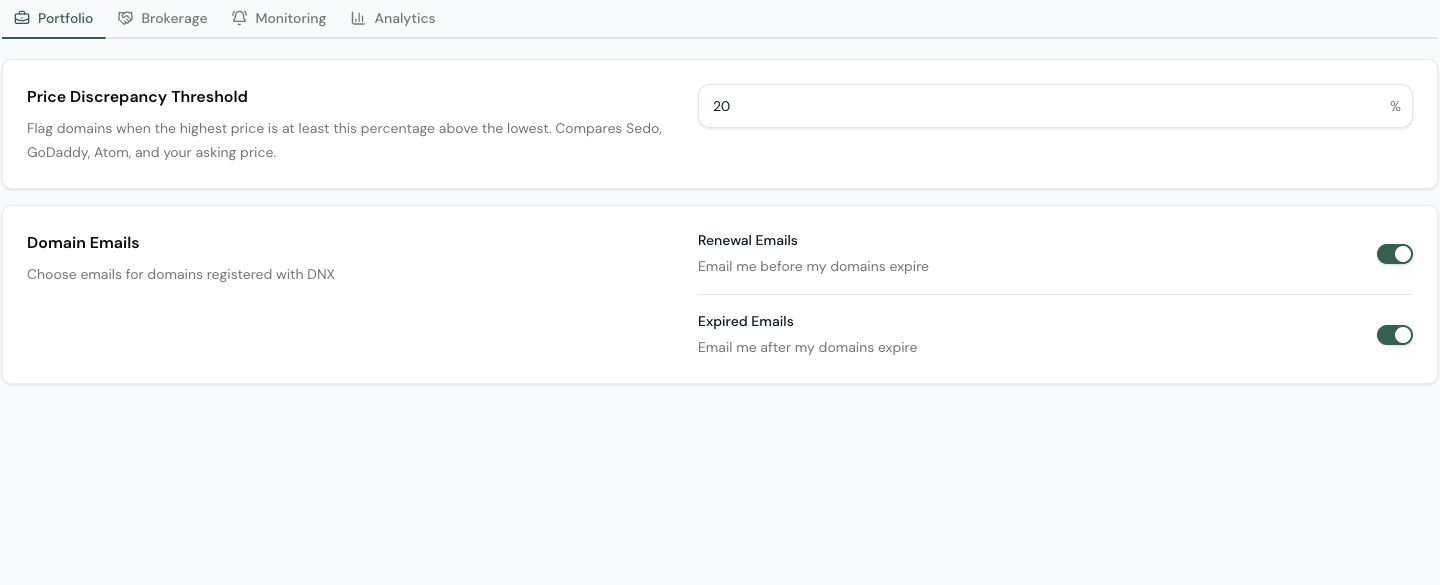Click 'Email me before my domains expire' text
1440x585 pixels.
[x=813, y=267]
